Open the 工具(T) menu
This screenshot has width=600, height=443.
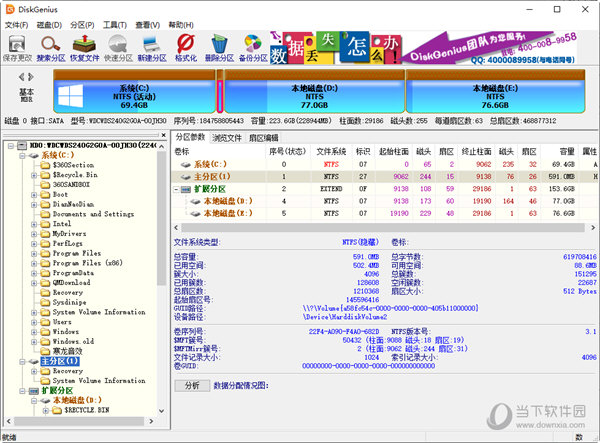[115, 23]
